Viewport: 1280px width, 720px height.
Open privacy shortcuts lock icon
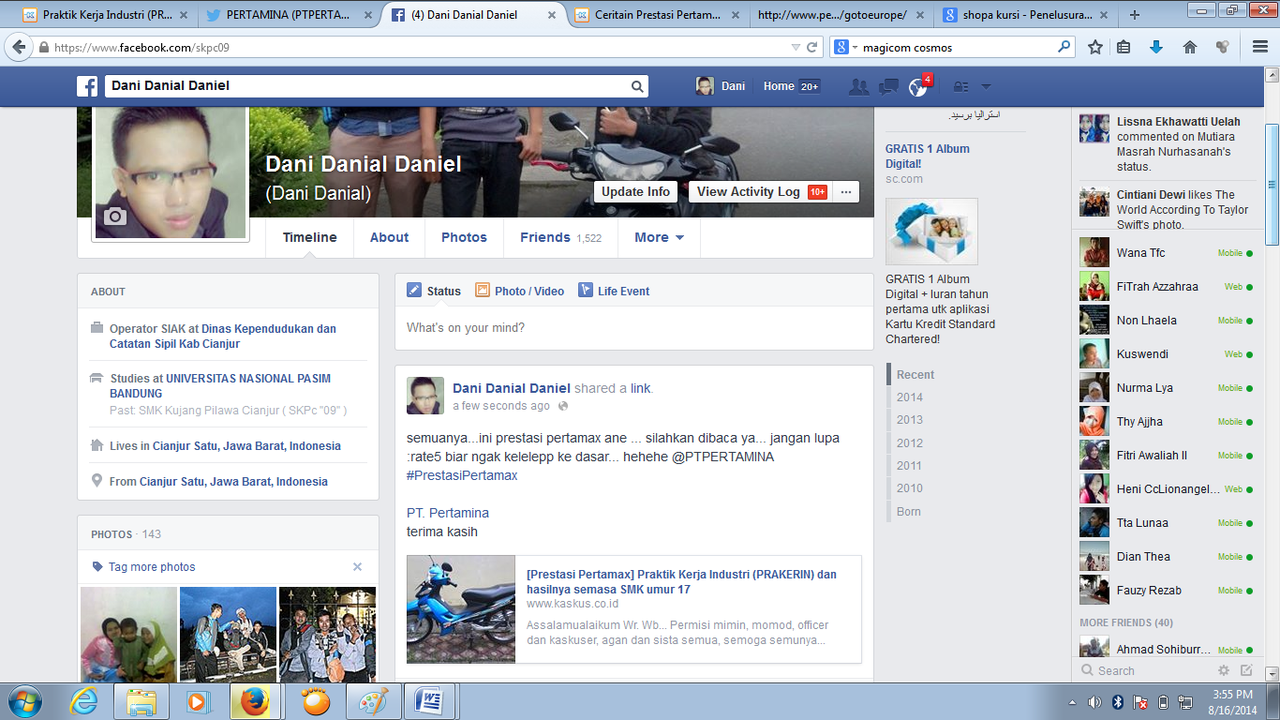click(961, 87)
